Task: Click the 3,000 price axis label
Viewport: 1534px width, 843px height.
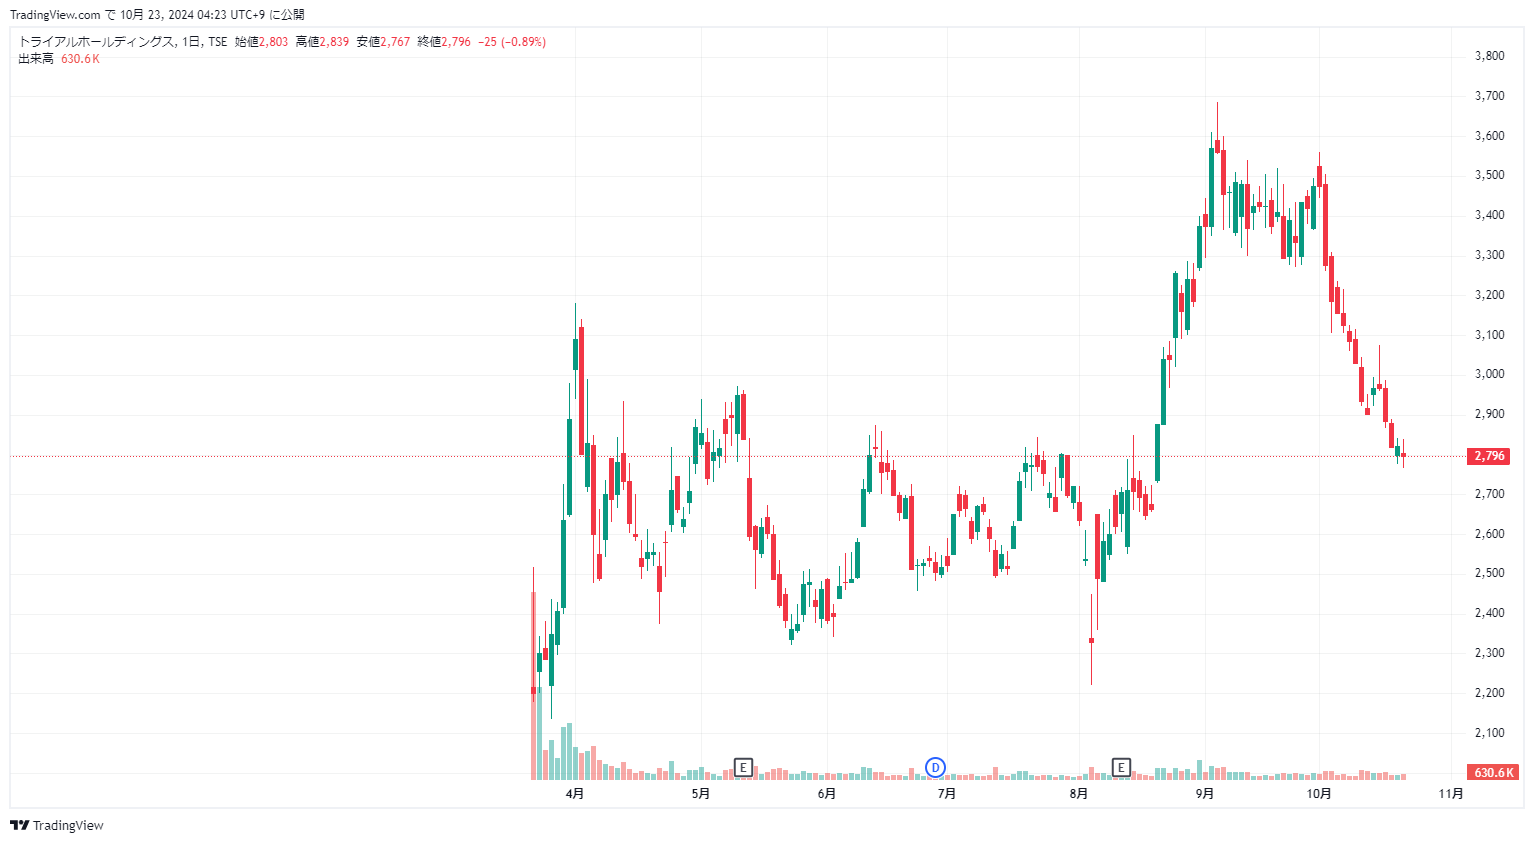Action: tap(1489, 374)
